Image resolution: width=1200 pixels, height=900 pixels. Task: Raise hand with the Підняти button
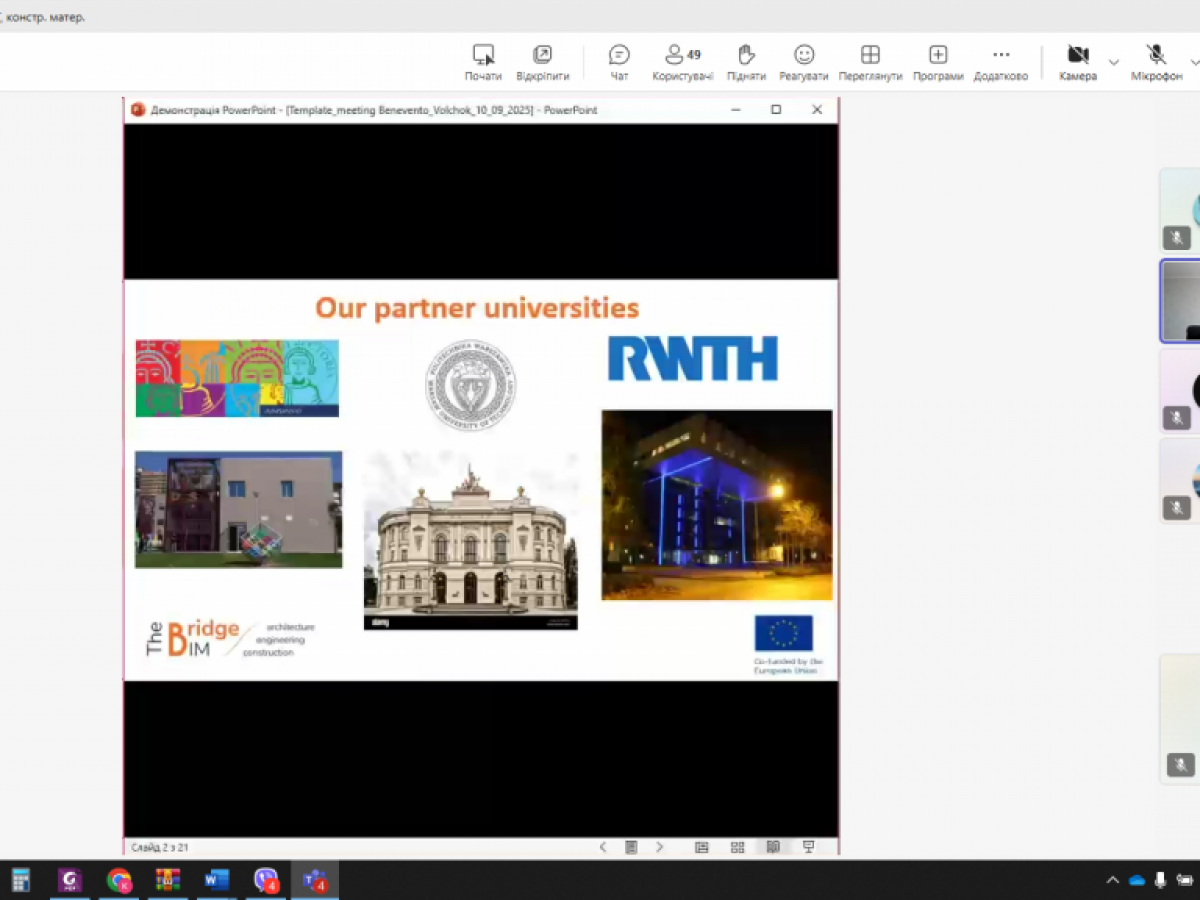pyautogui.click(x=745, y=62)
